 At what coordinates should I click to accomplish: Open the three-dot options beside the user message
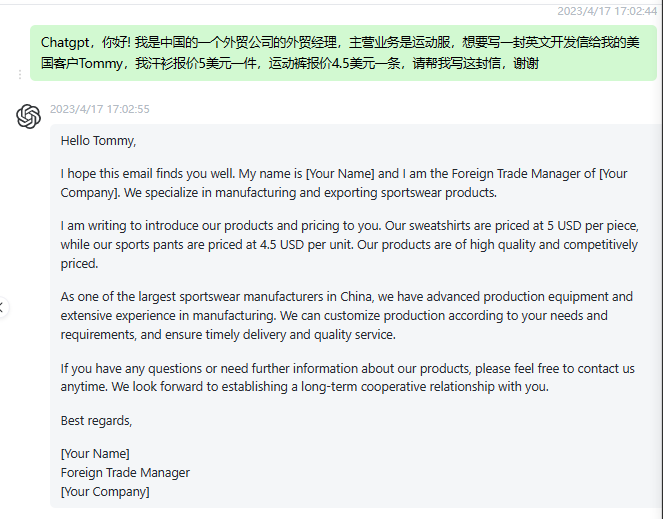pos(19,75)
